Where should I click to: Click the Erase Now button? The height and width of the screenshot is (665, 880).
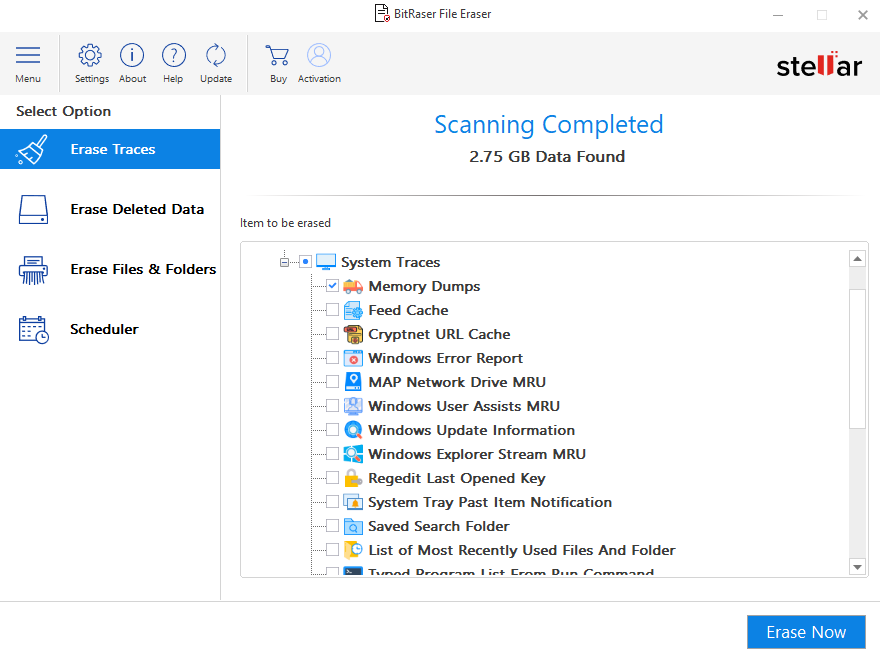click(806, 632)
